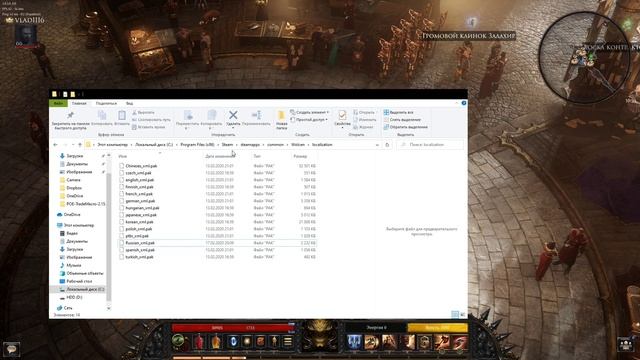Click the orange potion icon in game bar
Image resolution: width=640 pixels, height=360 pixels.
[x=216, y=341]
